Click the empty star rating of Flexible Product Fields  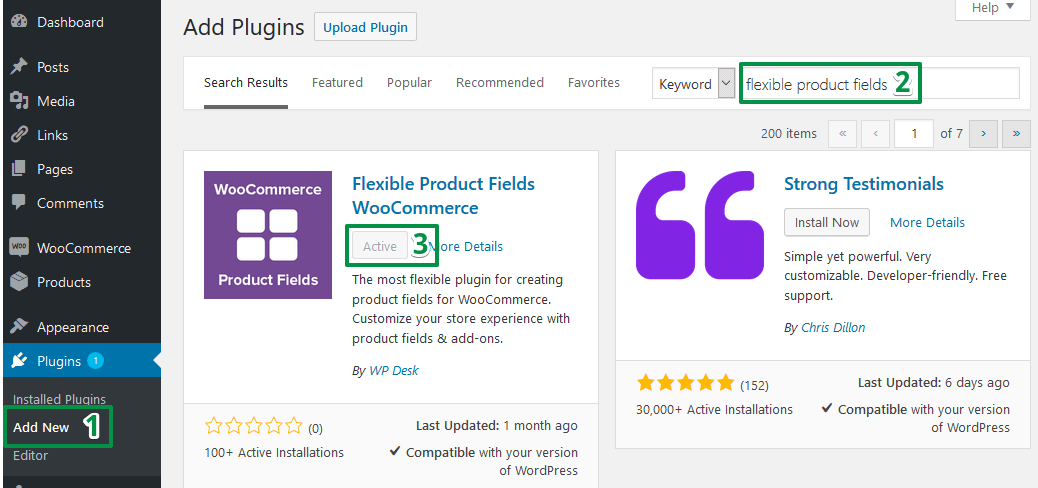point(254,426)
